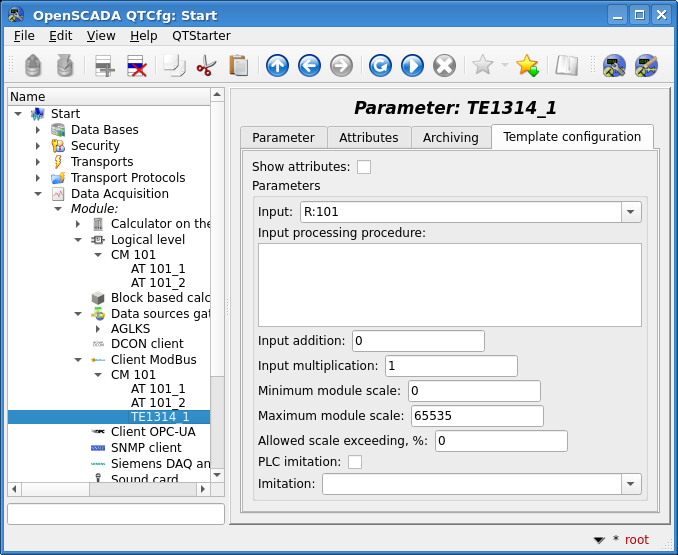Click the Delete item toolbar icon
Screen dimensions: 678x555
coord(137,66)
